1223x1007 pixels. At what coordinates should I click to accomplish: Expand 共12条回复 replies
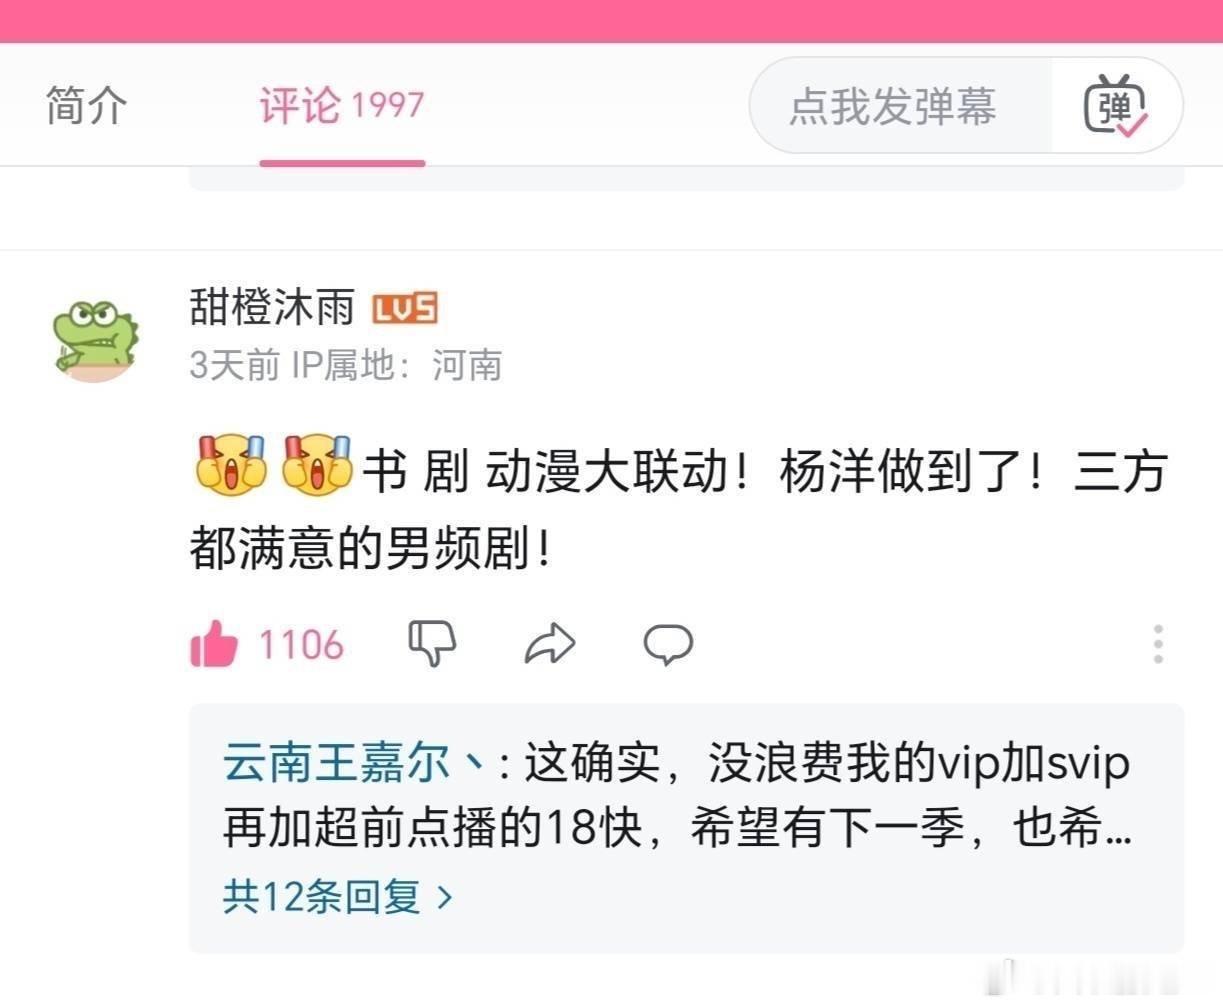click(x=338, y=896)
